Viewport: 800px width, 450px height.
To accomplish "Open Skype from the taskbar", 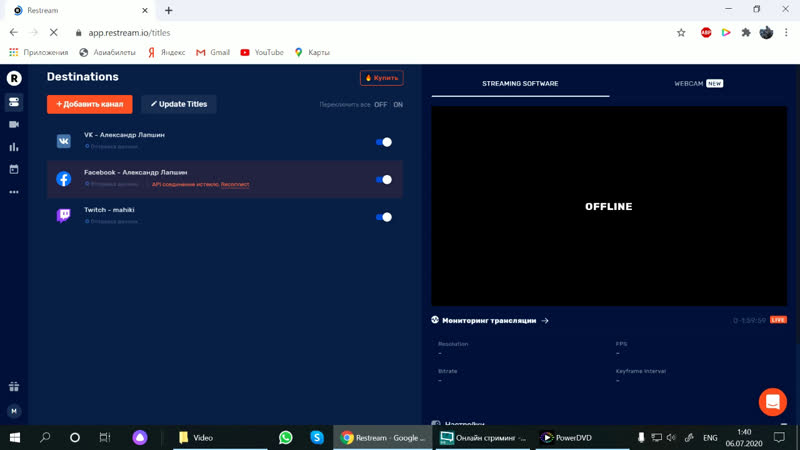I will (x=317, y=438).
